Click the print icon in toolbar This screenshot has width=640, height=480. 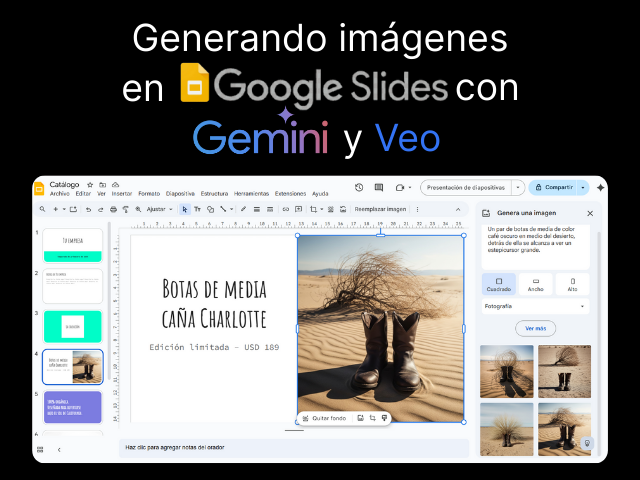(x=113, y=209)
